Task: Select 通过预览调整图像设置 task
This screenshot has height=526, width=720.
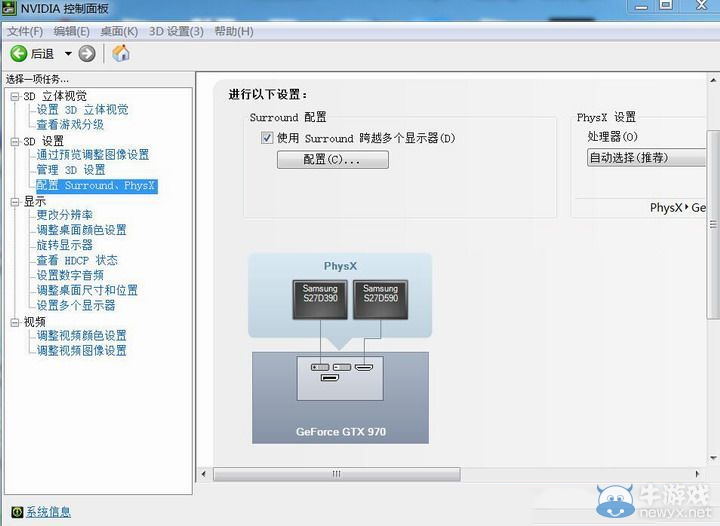Action: click(x=93, y=155)
